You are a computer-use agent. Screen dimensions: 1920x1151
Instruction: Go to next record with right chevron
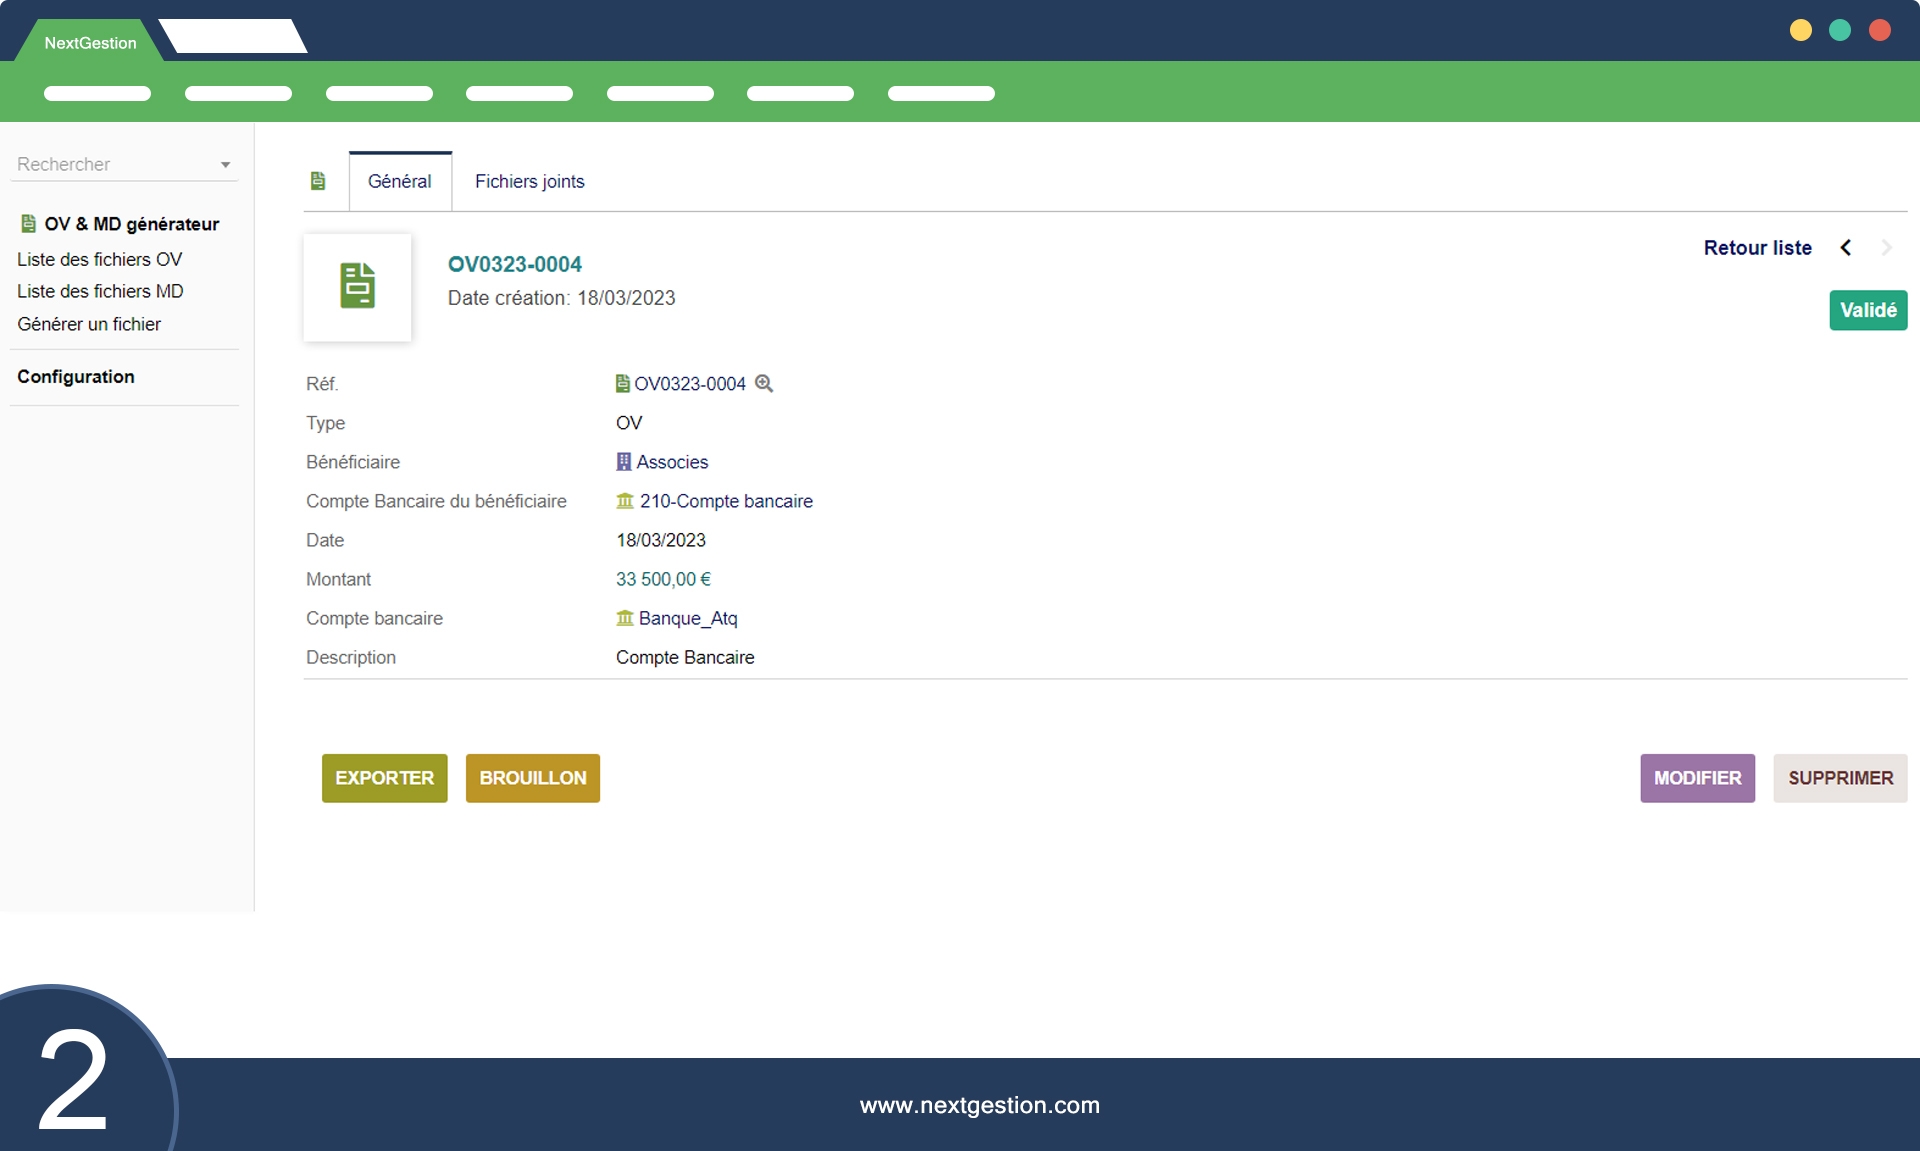(1886, 248)
